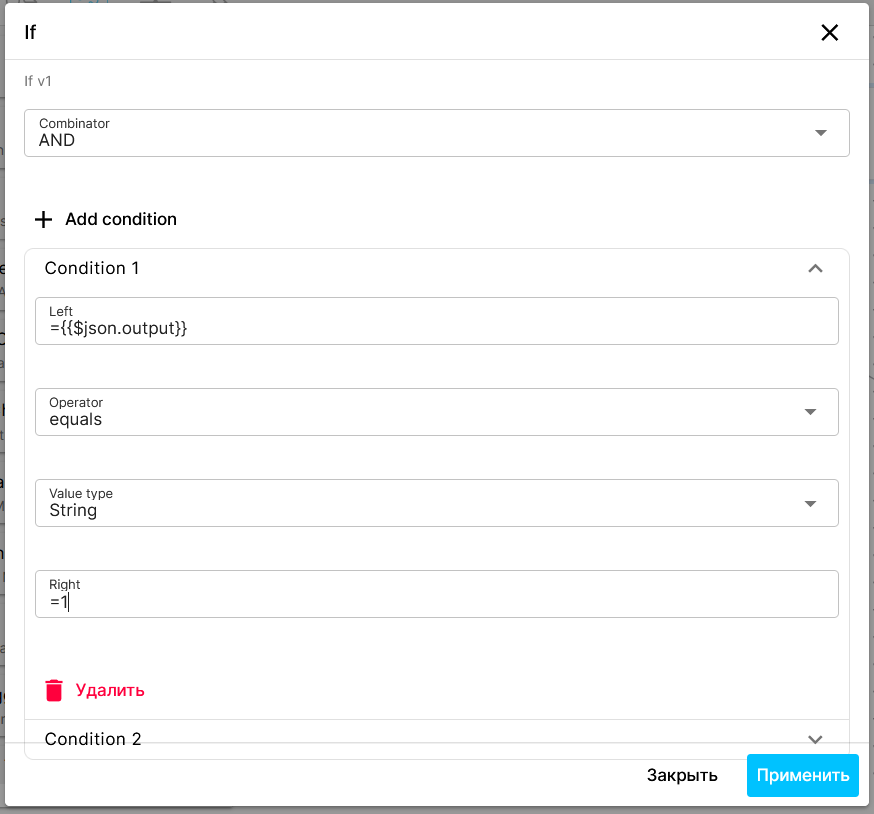Viewport: 874px width, 814px height.
Task: Select the equals operator value
Action: (76, 419)
